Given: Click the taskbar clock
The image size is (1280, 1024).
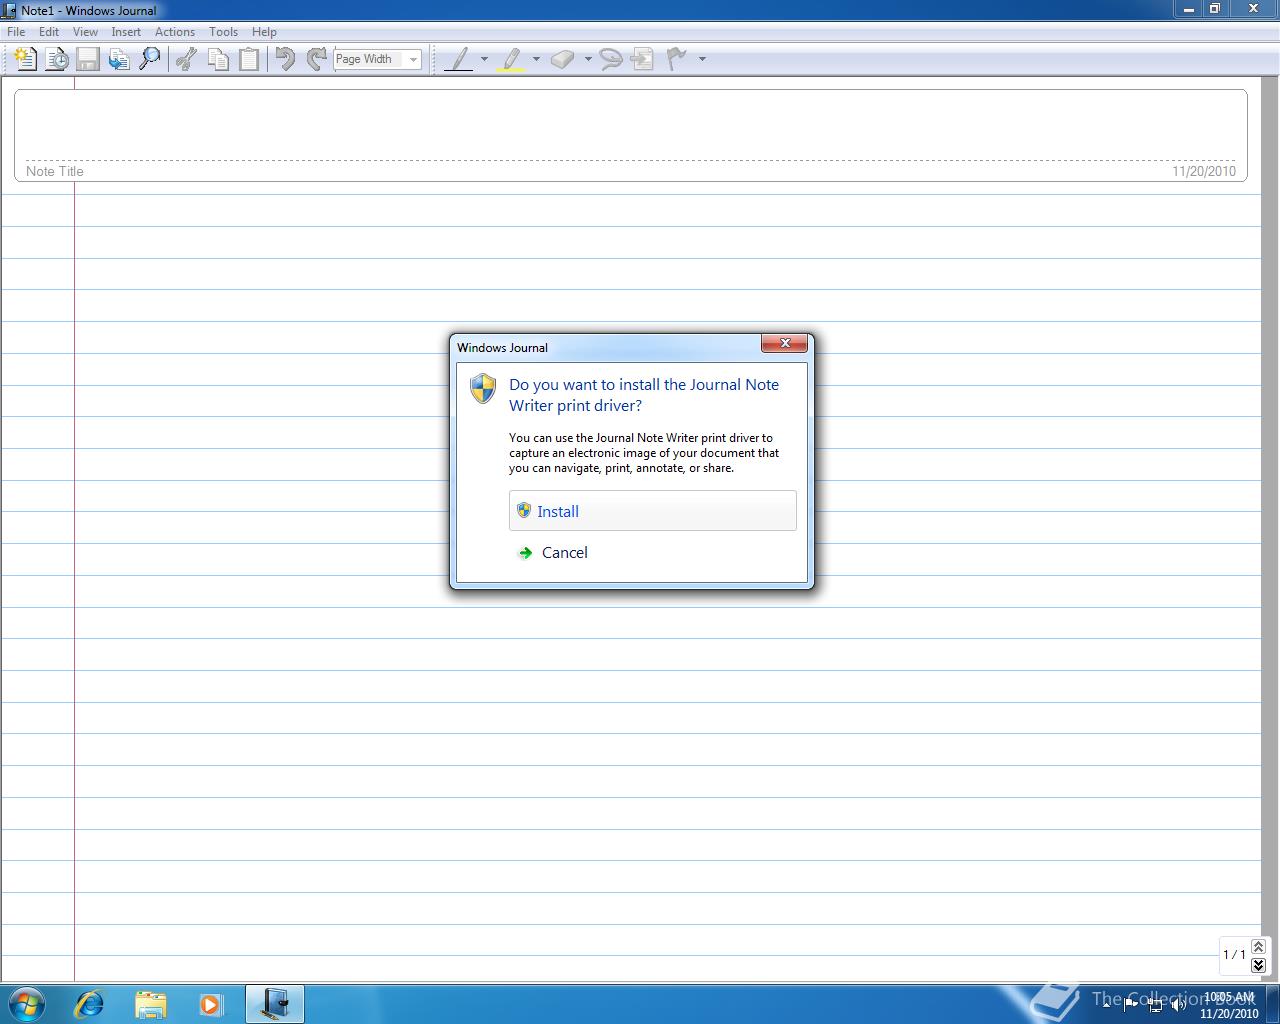Looking at the screenshot, I should 1229,1005.
